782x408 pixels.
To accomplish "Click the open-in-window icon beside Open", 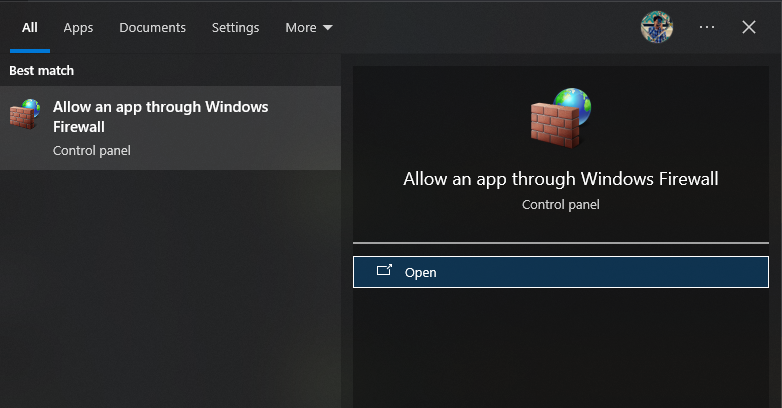I will 385,270.
